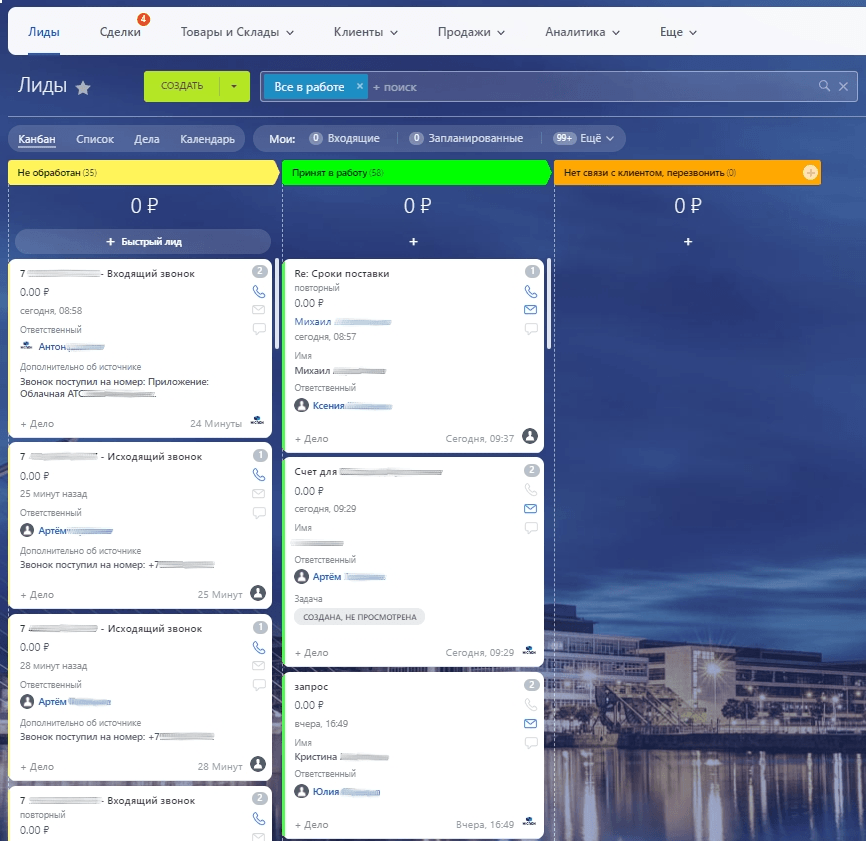Expand Товары и Склады menu
This screenshot has width=866, height=841.
[237, 32]
